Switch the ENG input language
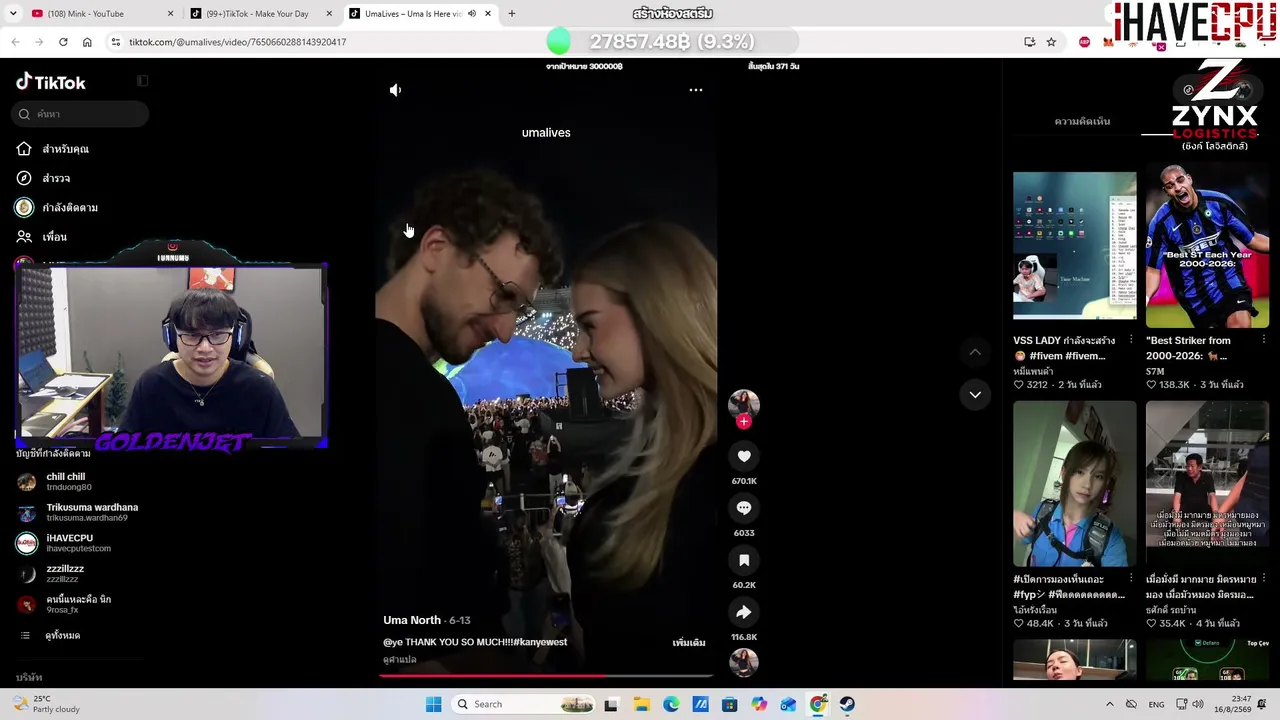Image resolution: width=1280 pixels, height=720 pixels. [1156, 704]
